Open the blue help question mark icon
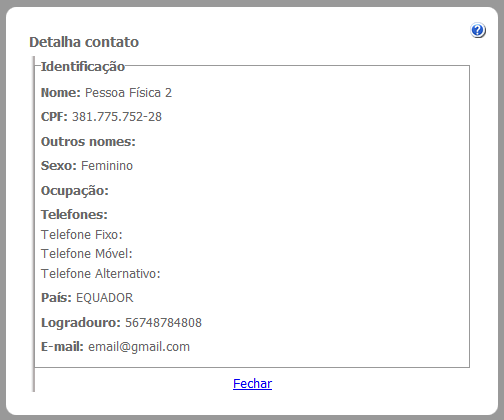Image resolution: width=504 pixels, height=420 pixels. coord(478,30)
